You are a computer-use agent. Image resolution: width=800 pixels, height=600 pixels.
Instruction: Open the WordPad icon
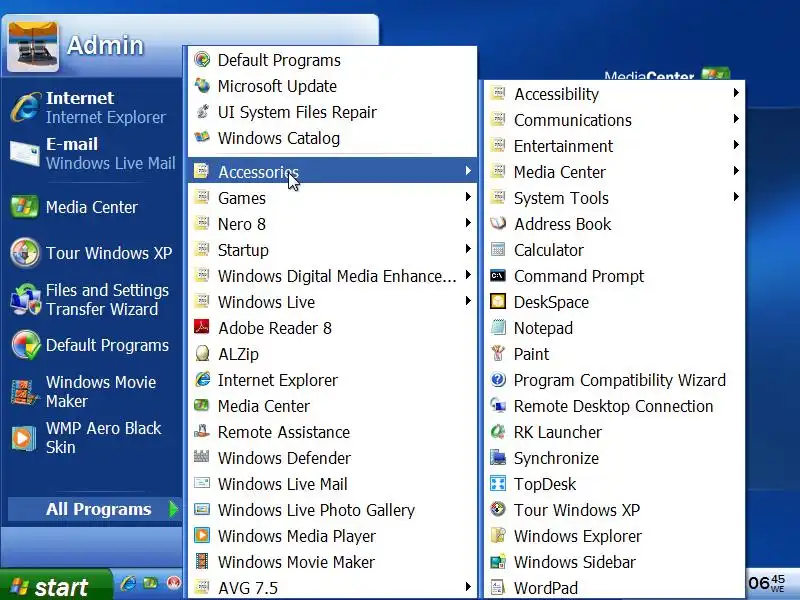498,588
